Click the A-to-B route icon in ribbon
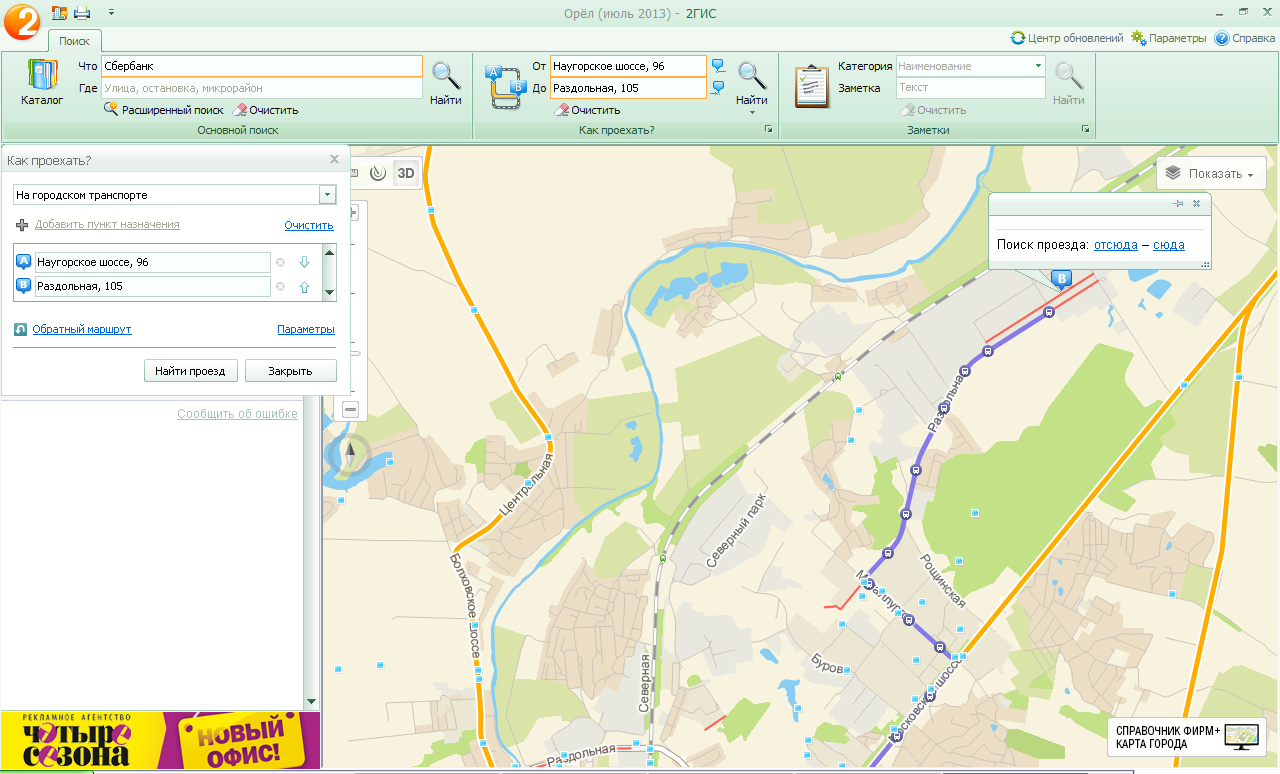 click(505, 86)
